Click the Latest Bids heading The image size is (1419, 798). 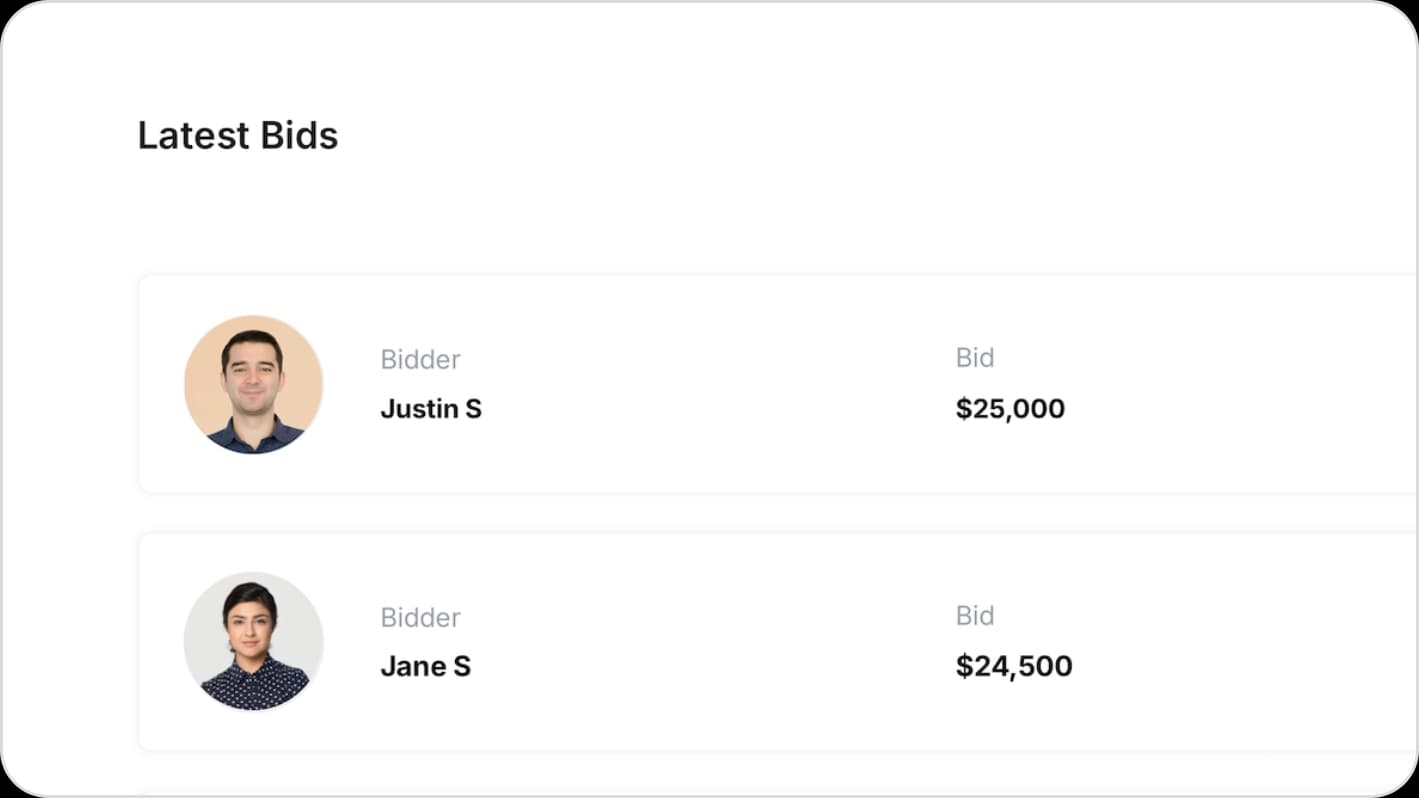[238, 136]
